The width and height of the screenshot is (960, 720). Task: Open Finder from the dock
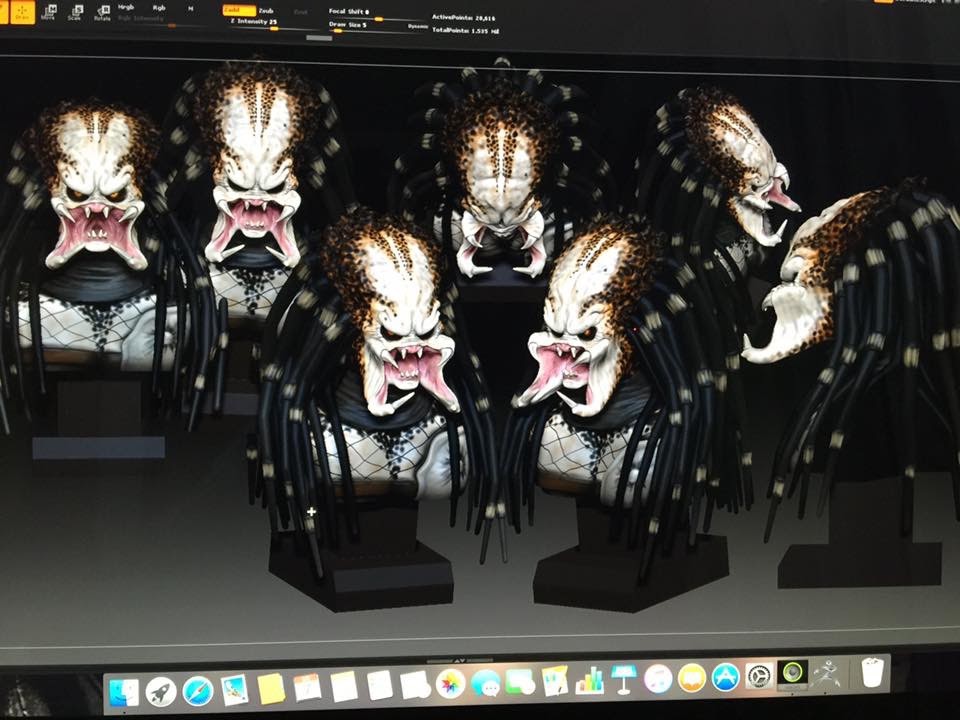click(124, 692)
